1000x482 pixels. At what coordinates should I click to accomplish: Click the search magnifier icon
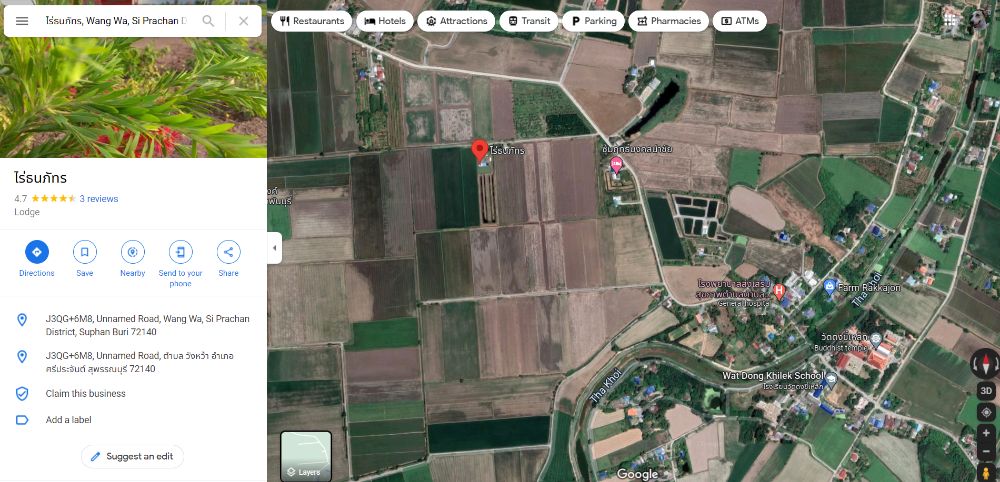(208, 21)
